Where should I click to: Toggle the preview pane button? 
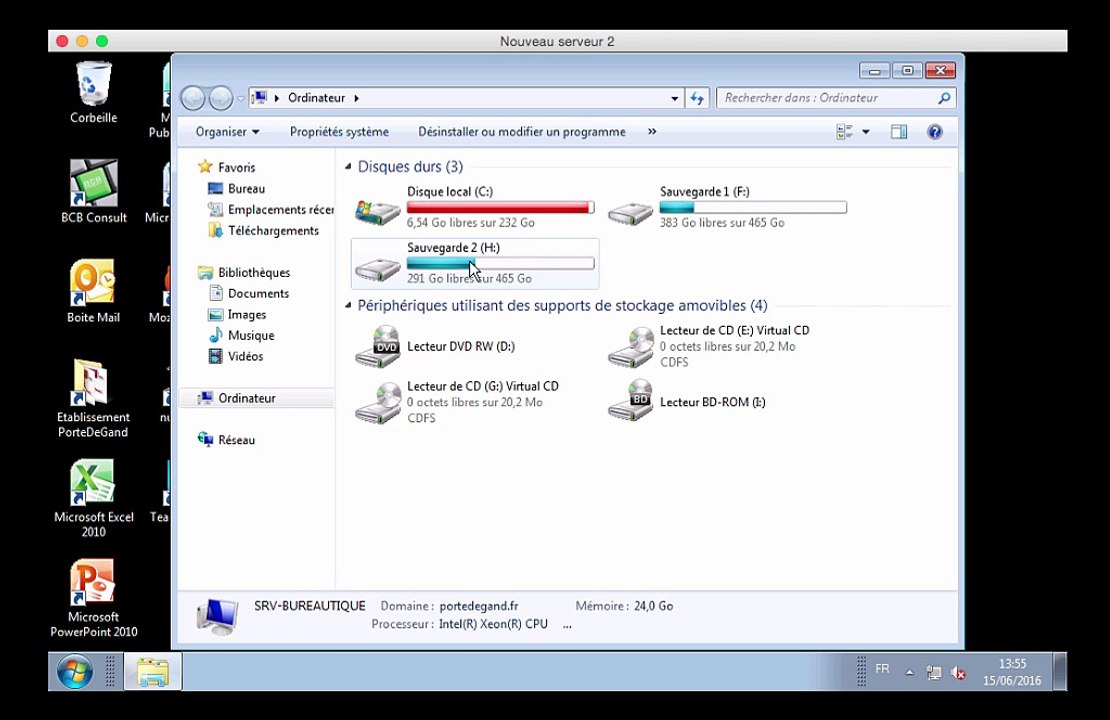click(x=899, y=132)
